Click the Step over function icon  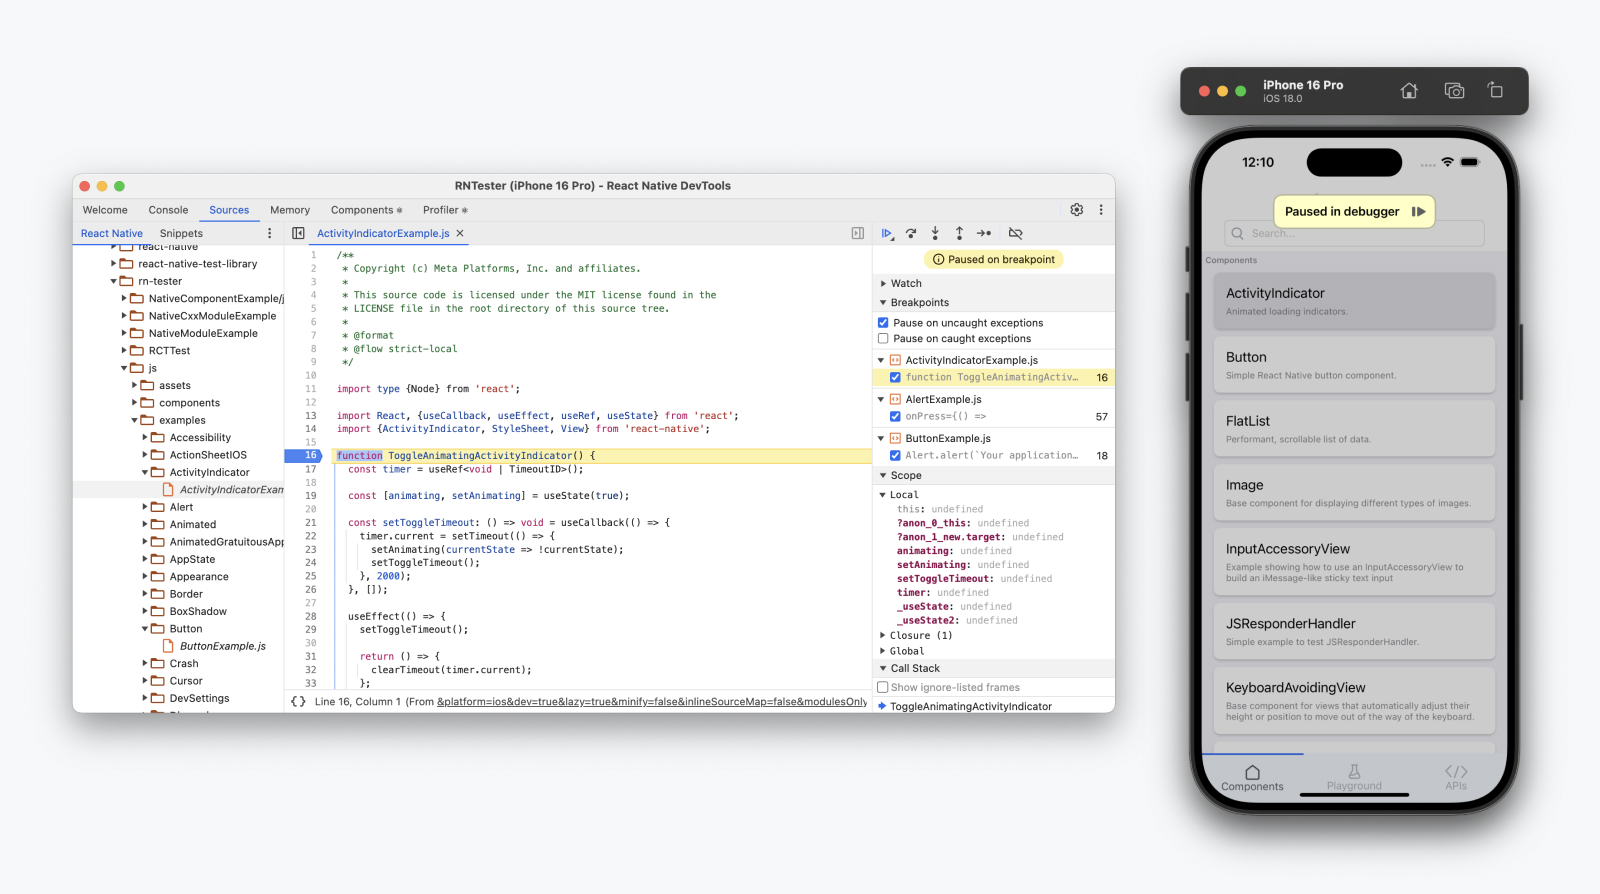click(x=911, y=234)
